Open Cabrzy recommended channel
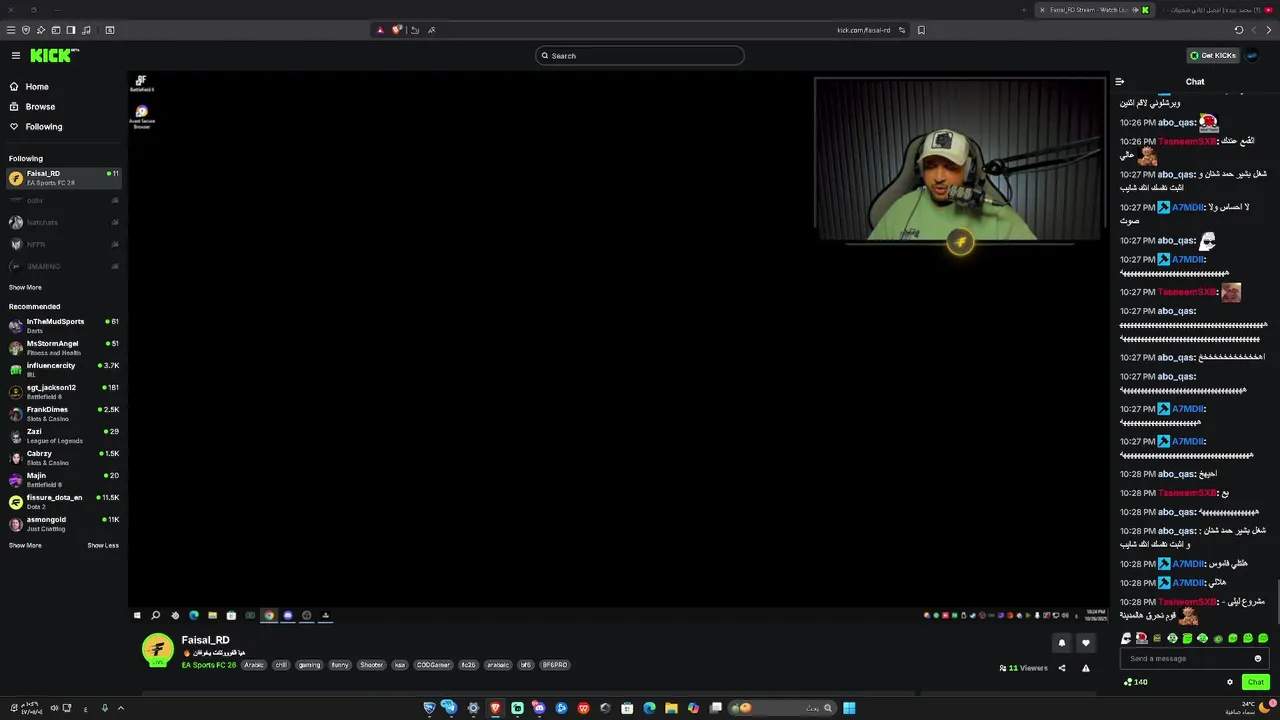This screenshot has height=720, width=1280. (x=64, y=458)
